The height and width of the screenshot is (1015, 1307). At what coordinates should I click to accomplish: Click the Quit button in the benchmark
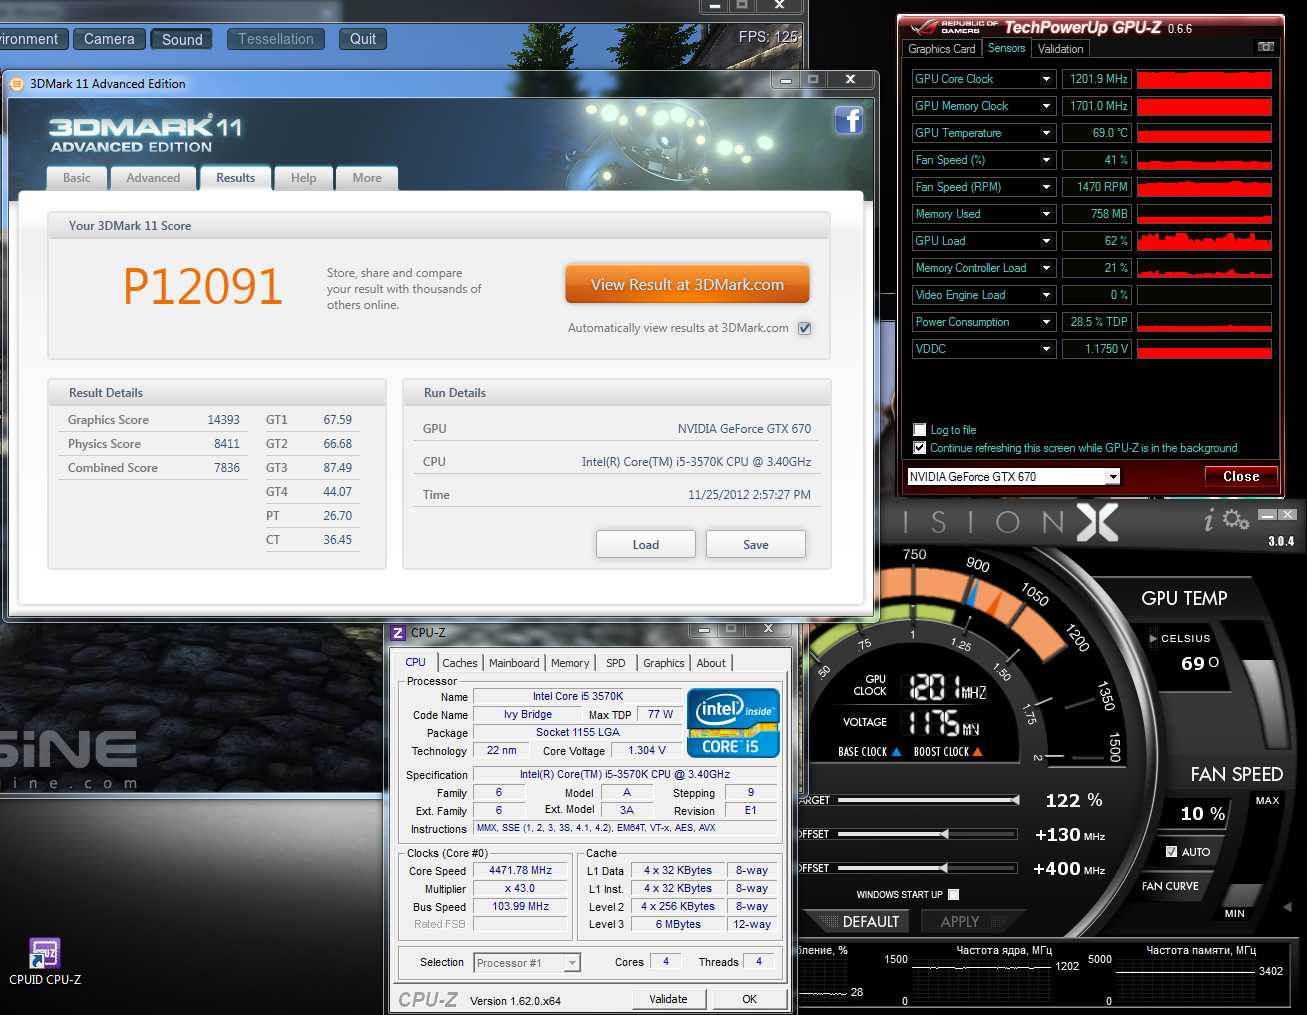point(363,39)
